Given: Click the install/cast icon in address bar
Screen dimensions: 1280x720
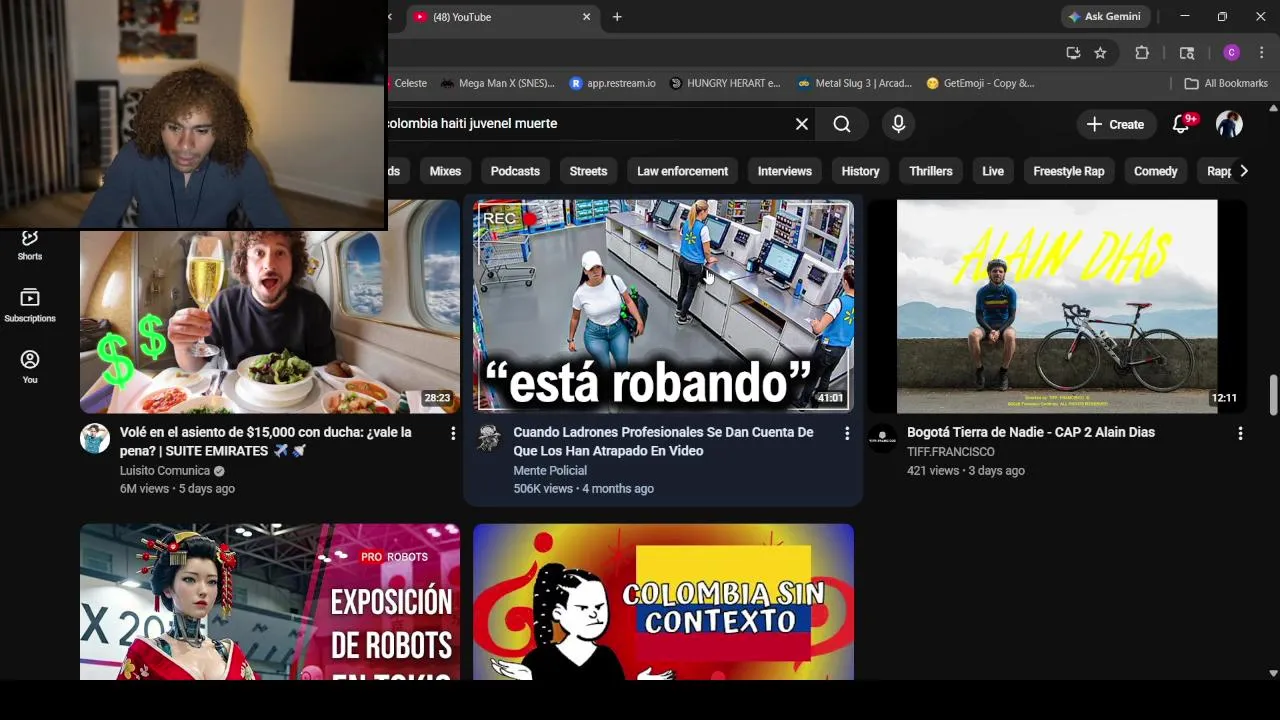Looking at the screenshot, I should 1073,53.
